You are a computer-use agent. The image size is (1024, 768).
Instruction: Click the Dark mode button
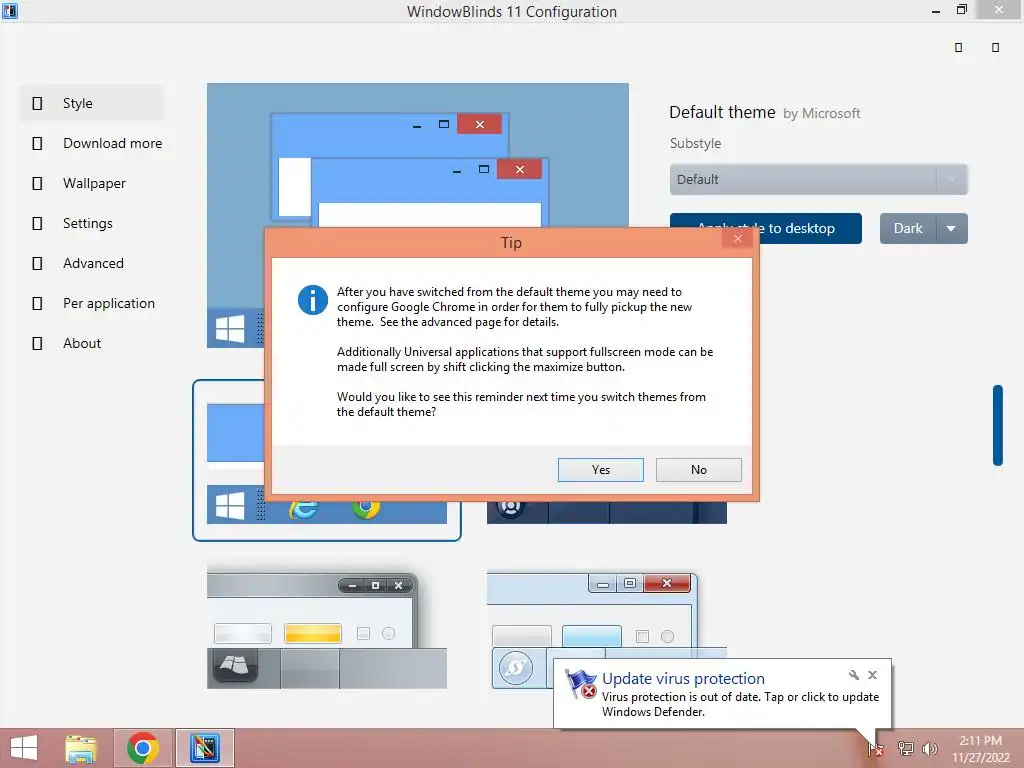click(908, 229)
